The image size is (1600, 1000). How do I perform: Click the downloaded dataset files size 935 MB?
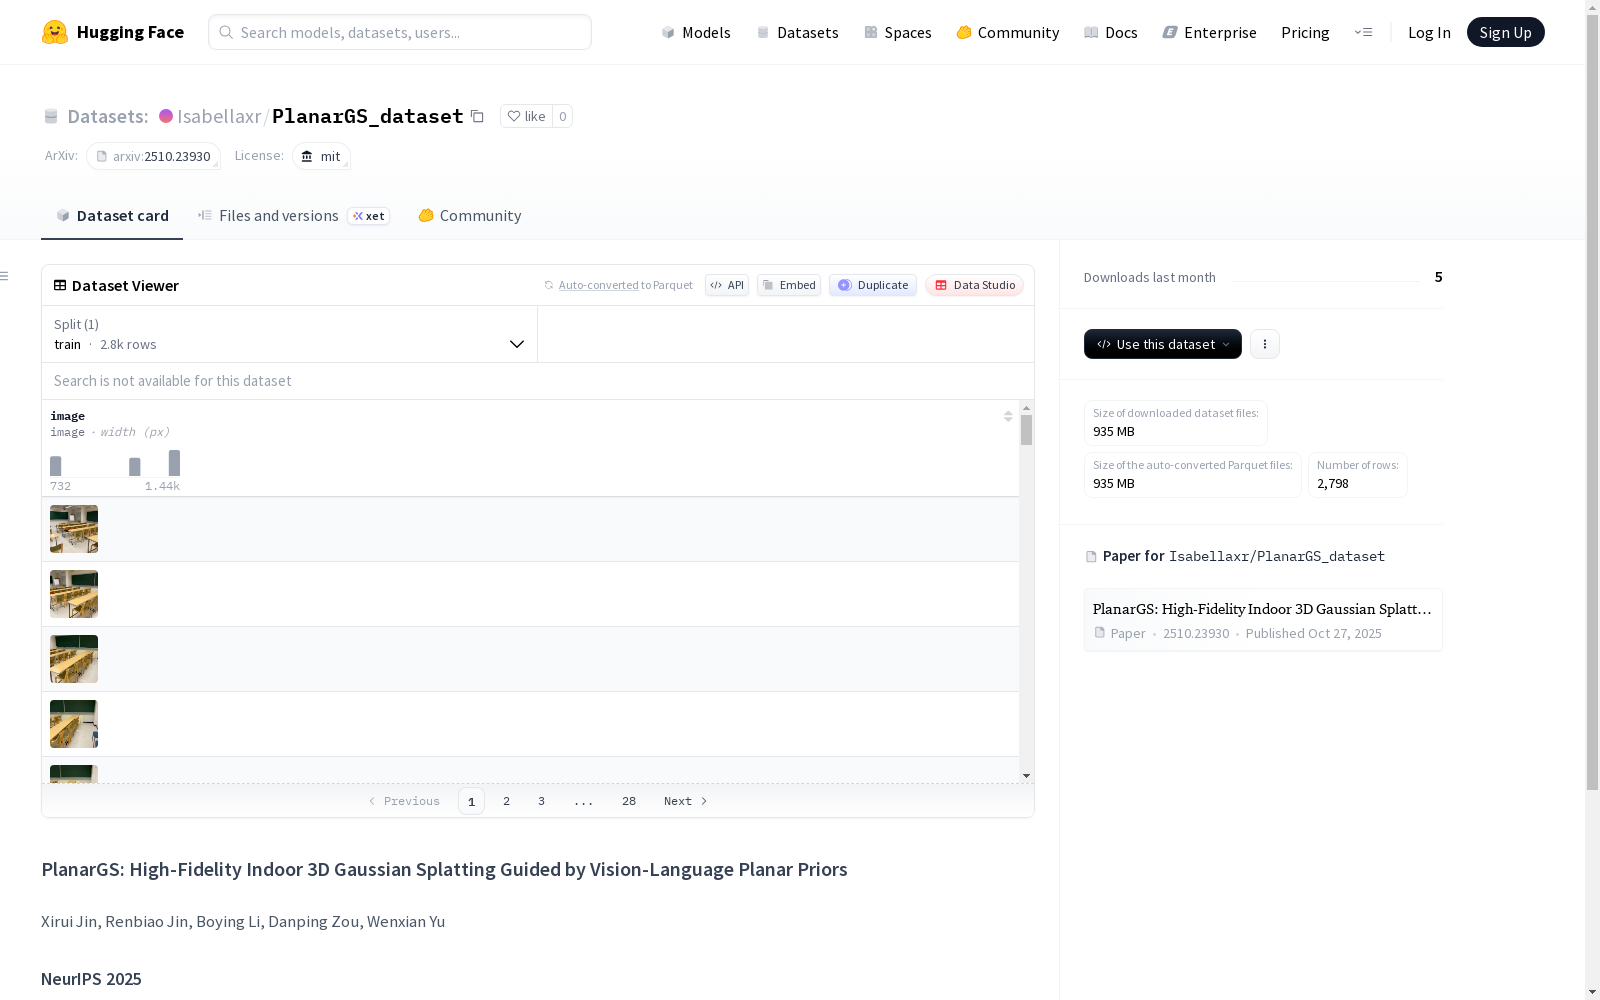1114,431
